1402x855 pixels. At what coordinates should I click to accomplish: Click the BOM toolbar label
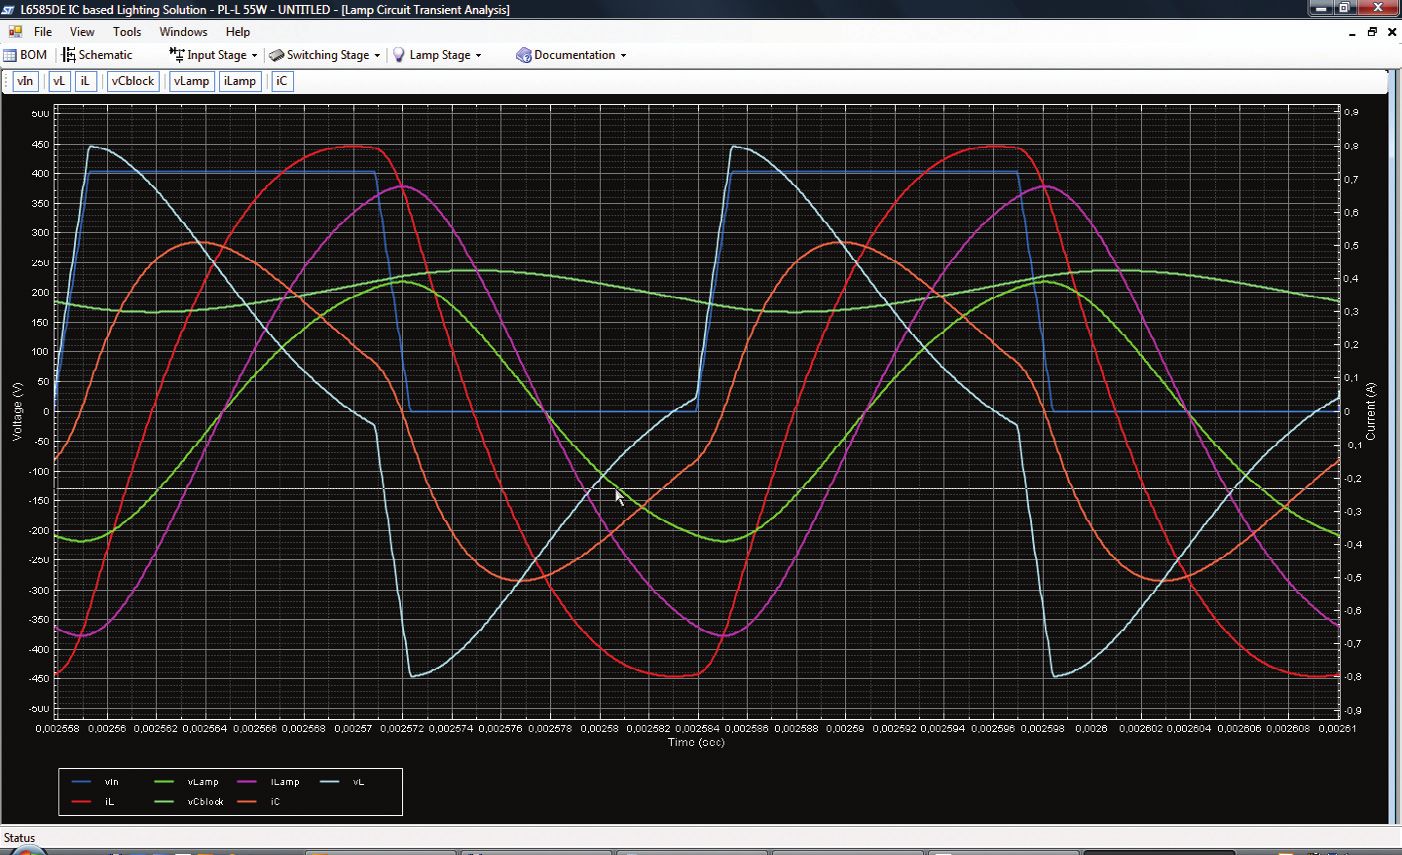[x=33, y=55]
